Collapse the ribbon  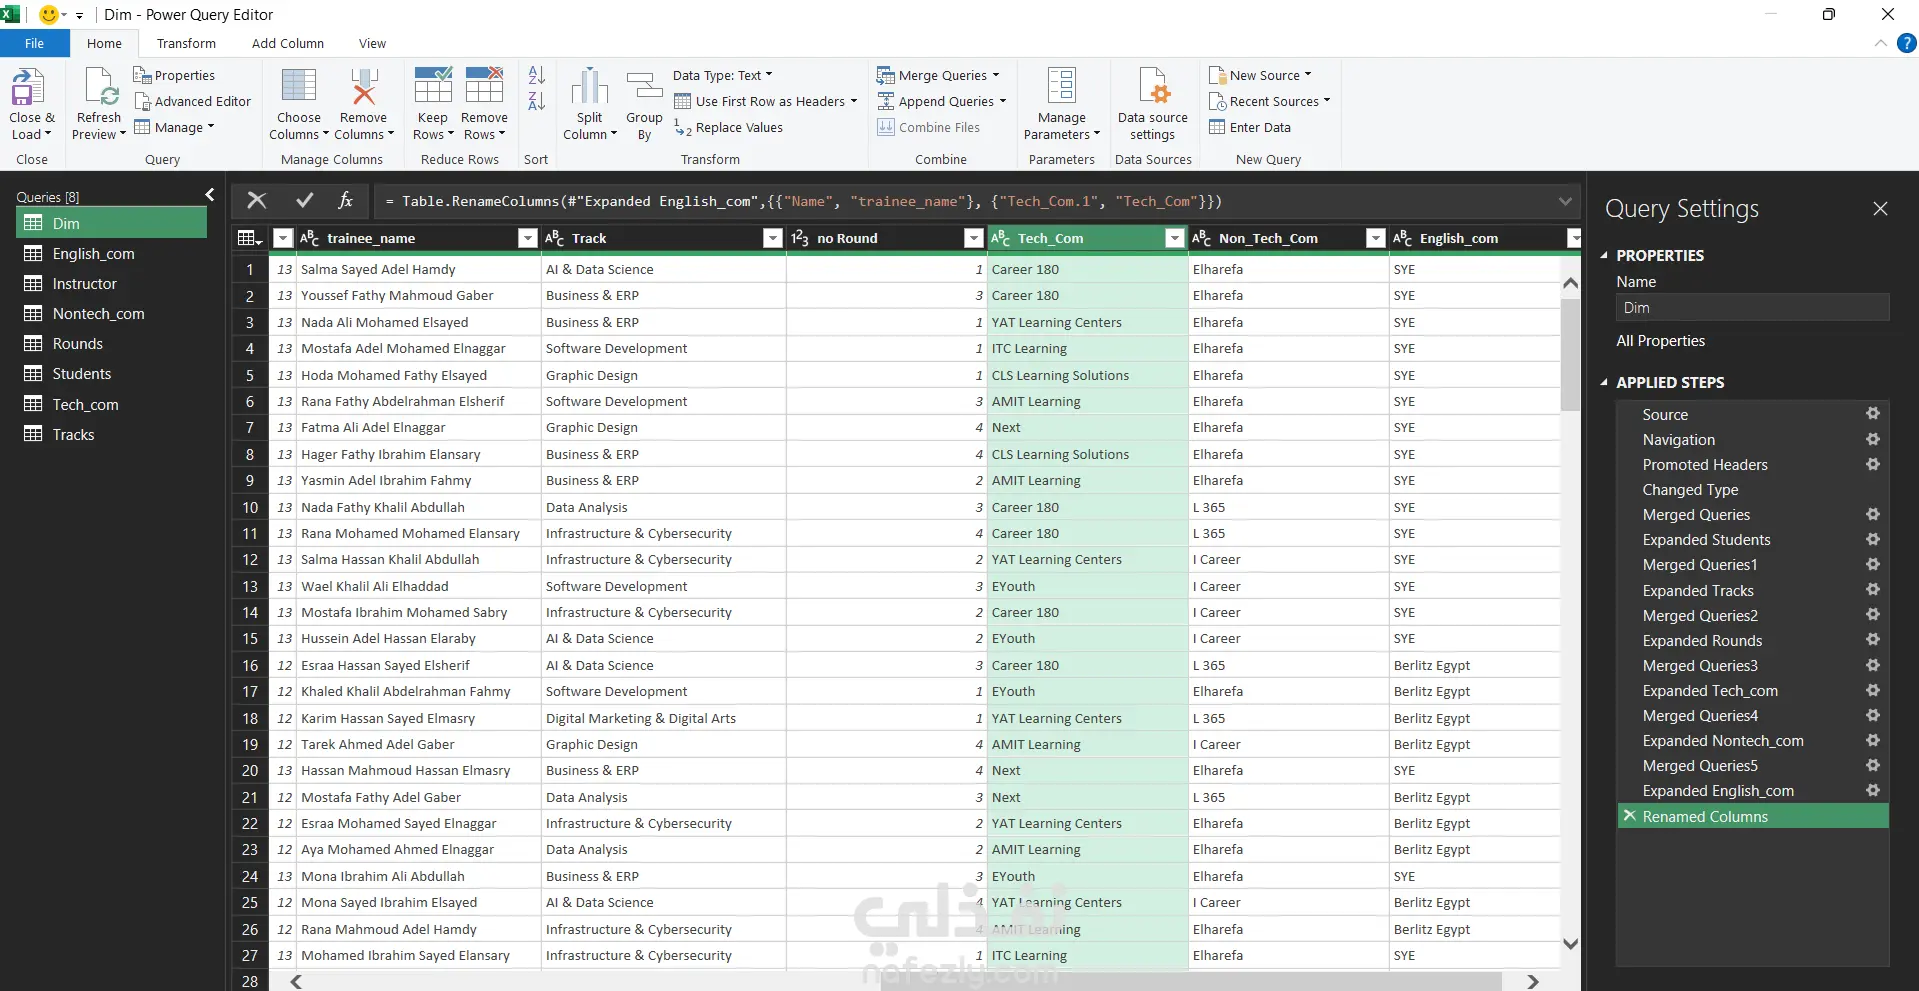1881,43
